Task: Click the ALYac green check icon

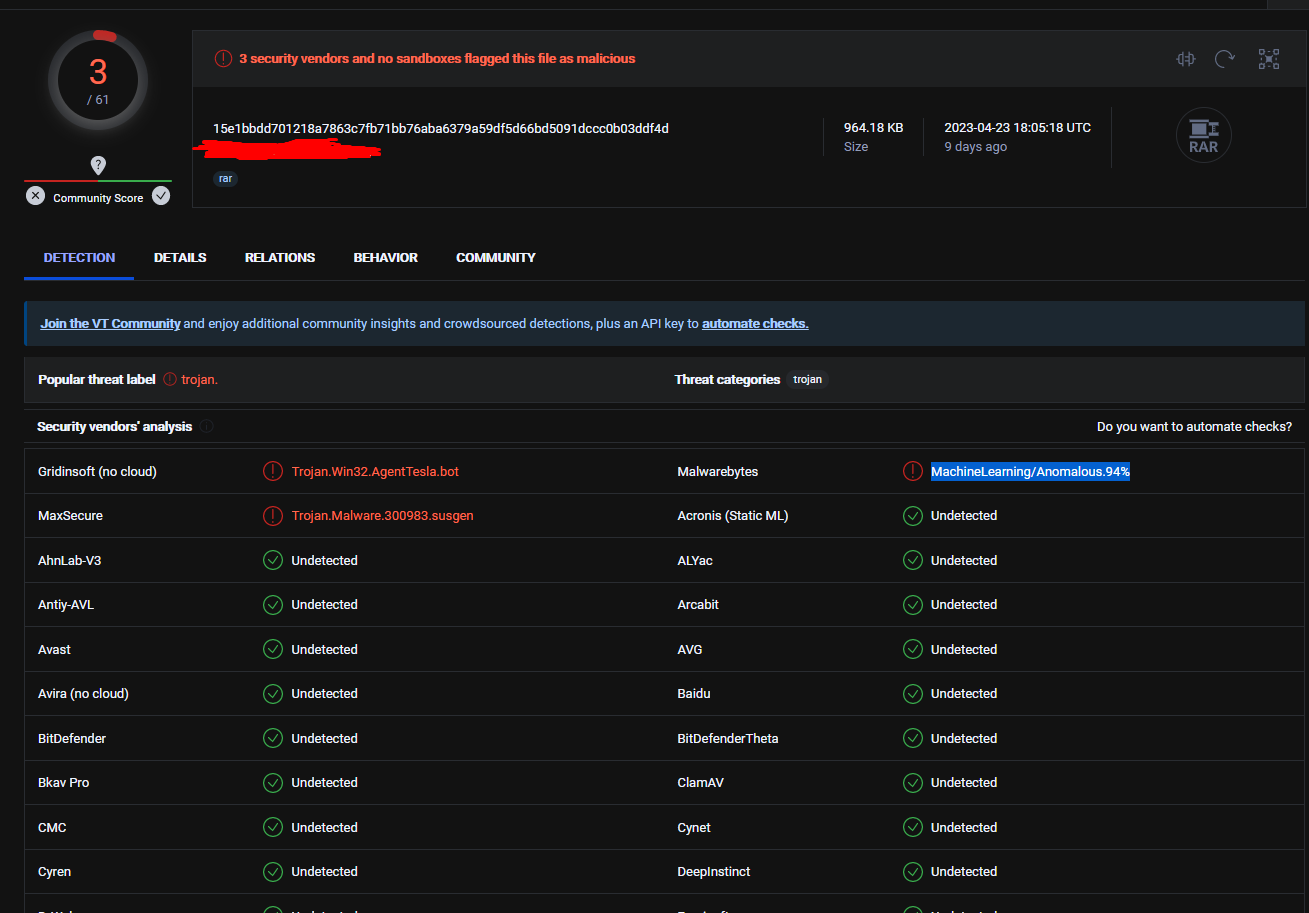Action: pos(913,560)
